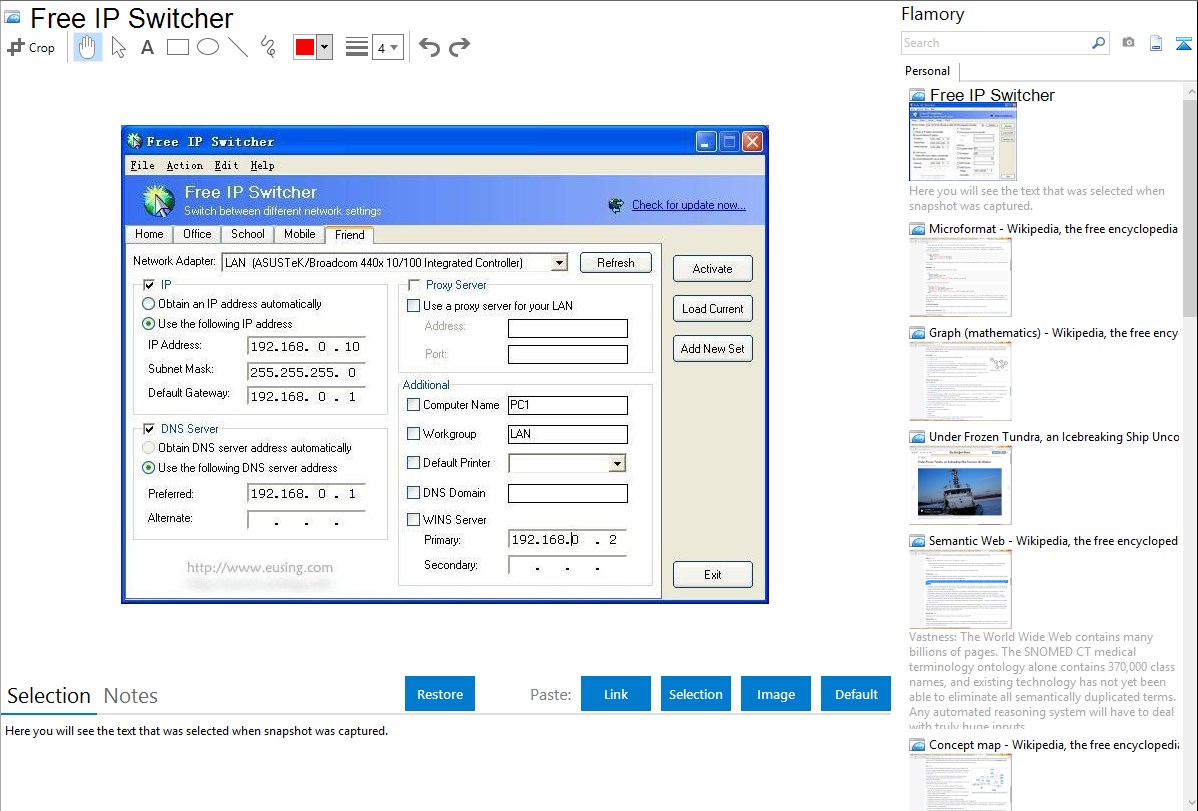Open the File menu
Viewport: 1198px width, 811px height.
(142, 165)
